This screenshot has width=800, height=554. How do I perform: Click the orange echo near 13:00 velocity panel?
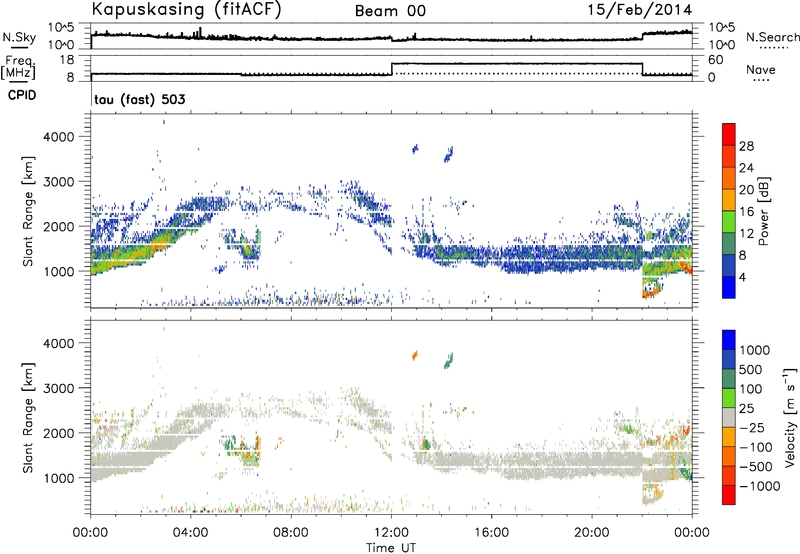pos(415,356)
